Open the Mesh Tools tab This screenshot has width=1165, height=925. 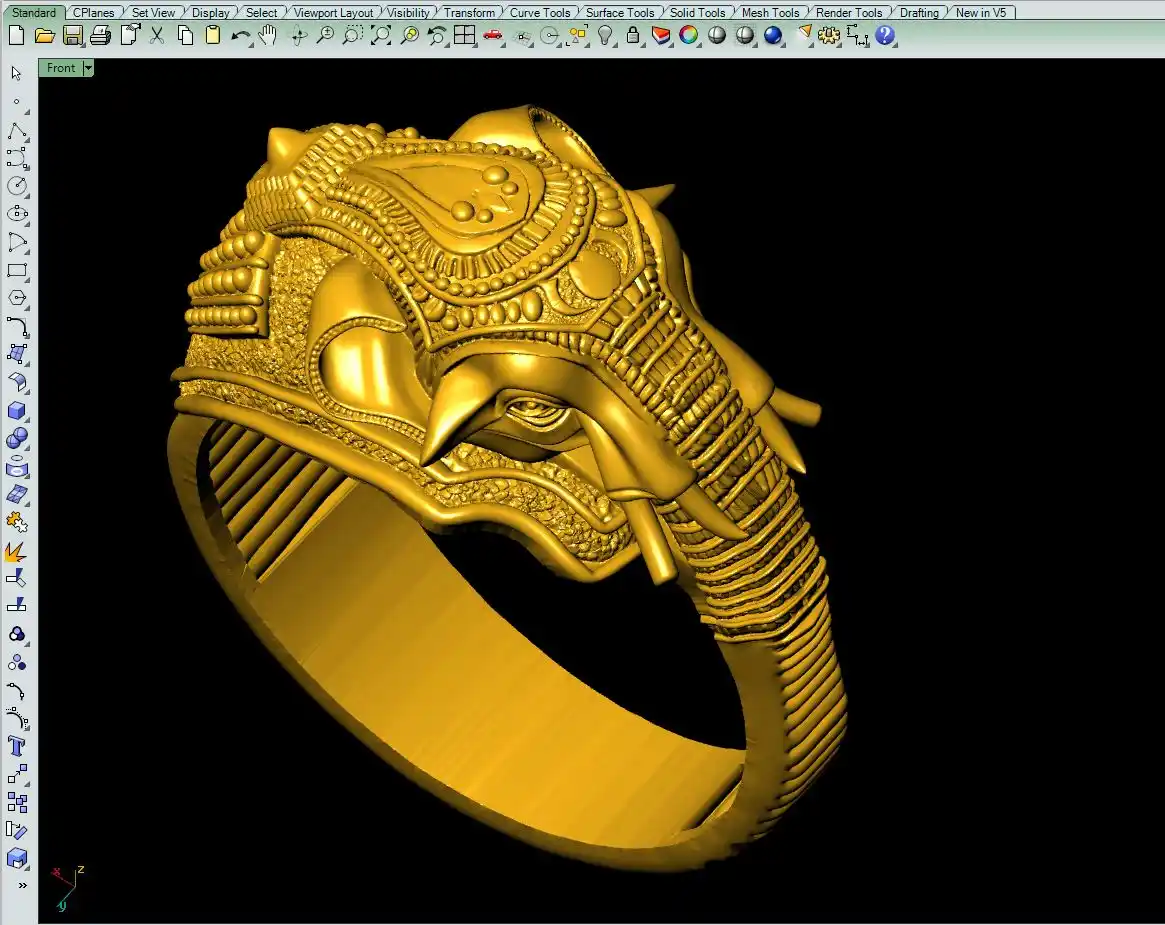[770, 13]
